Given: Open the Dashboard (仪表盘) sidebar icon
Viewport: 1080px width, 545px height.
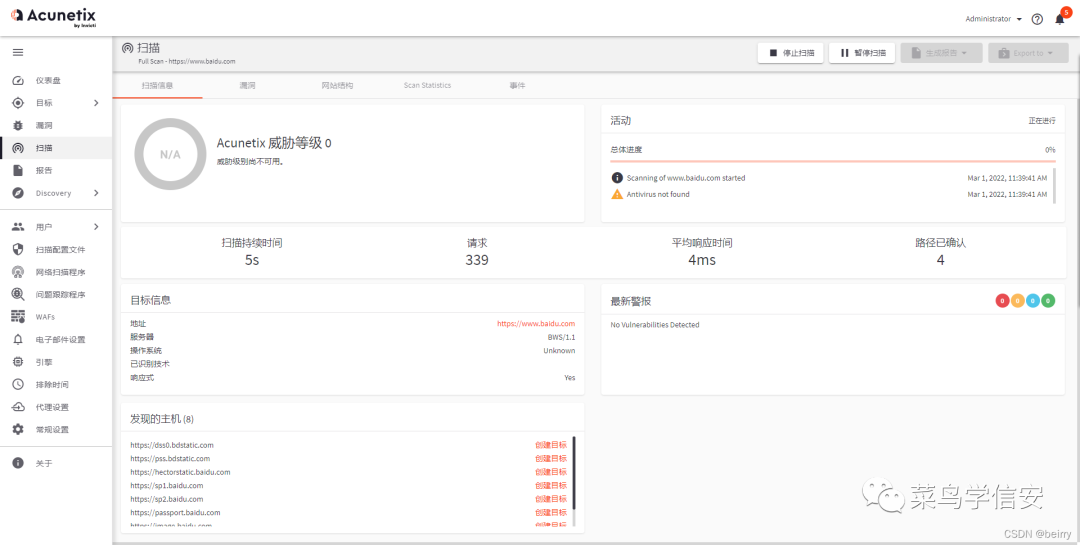Looking at the screenshot, I should [19, 81].
